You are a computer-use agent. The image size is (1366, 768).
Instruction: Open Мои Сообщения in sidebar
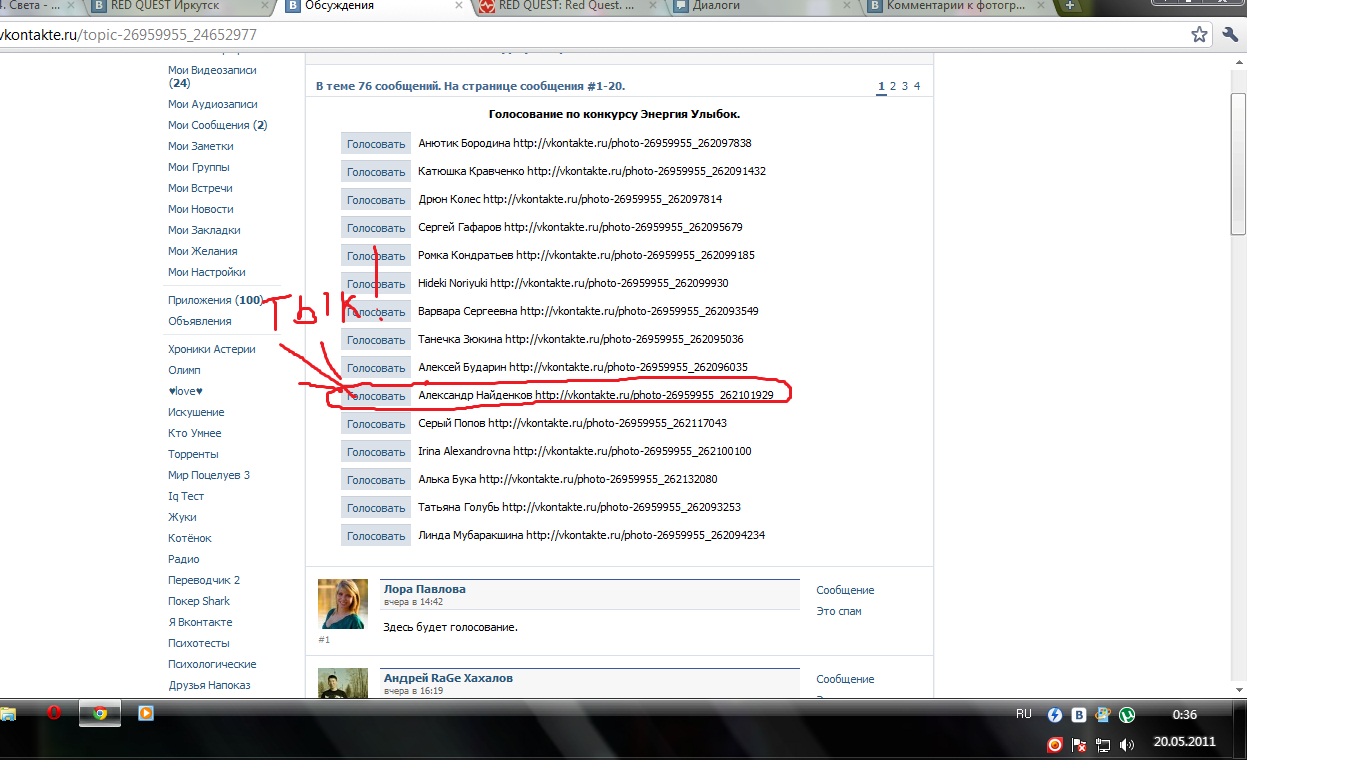coord(217,125)
